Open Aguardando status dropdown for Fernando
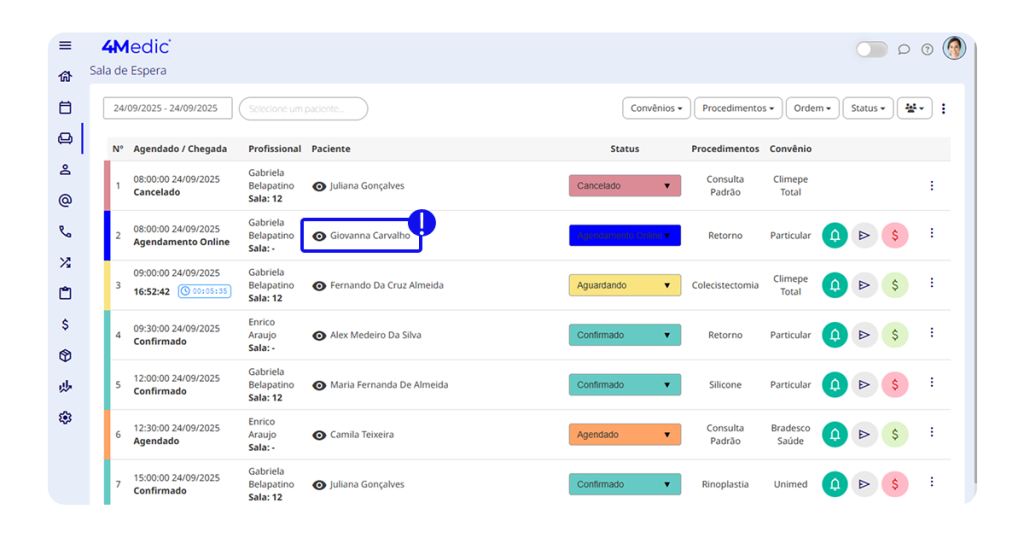The height and width of the screenshot is (538, 1024). [x=624, y=285]
